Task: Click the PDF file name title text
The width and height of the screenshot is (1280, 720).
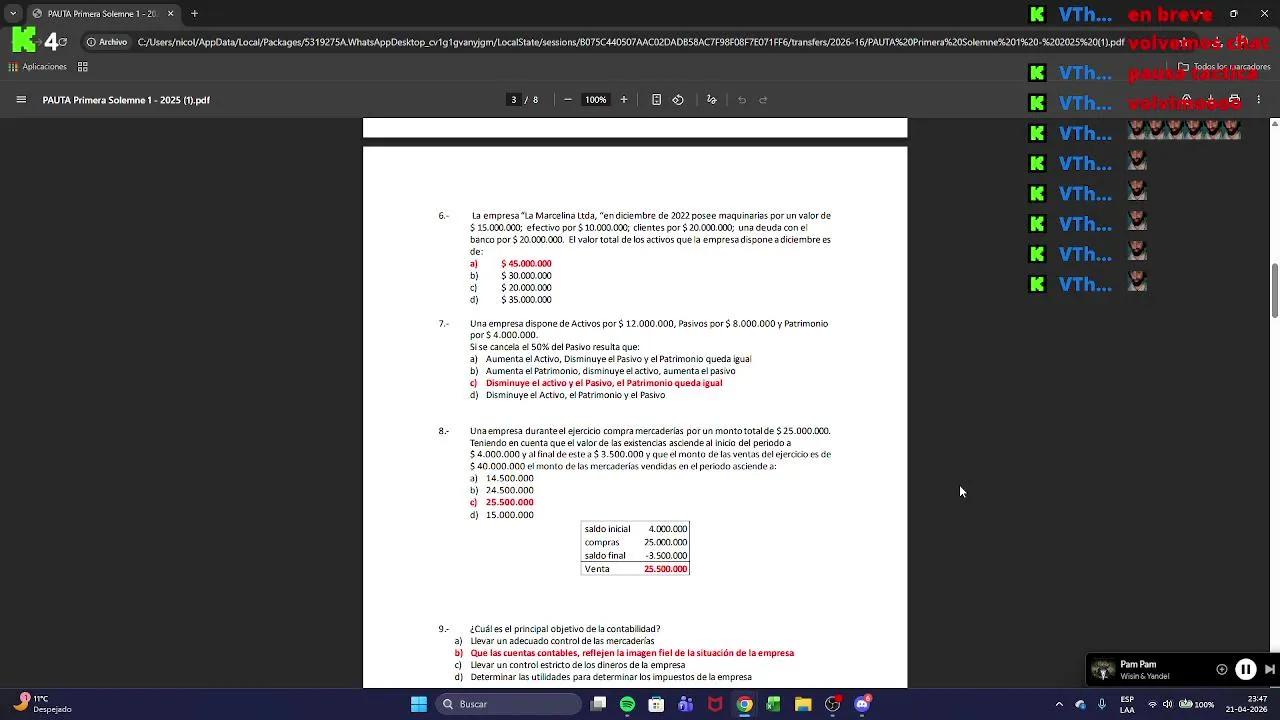Action: [126, 100]
